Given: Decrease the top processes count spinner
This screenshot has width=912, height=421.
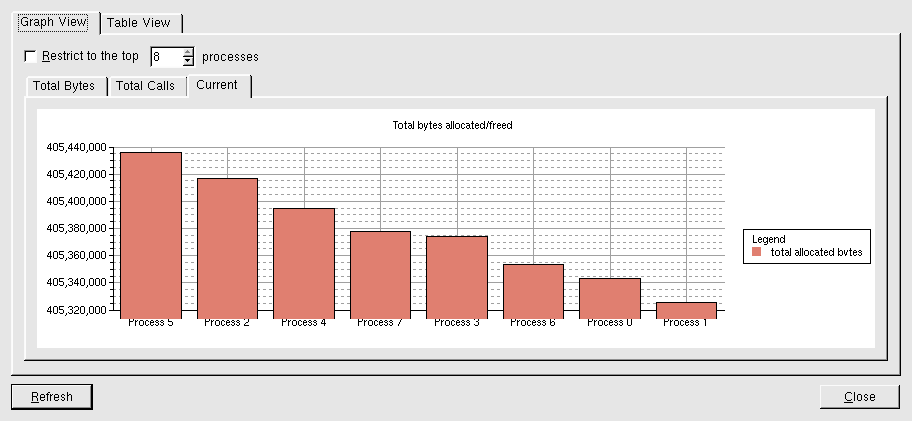Looking at the screenshot, I should pyautogui.click(x=188, y=61).
